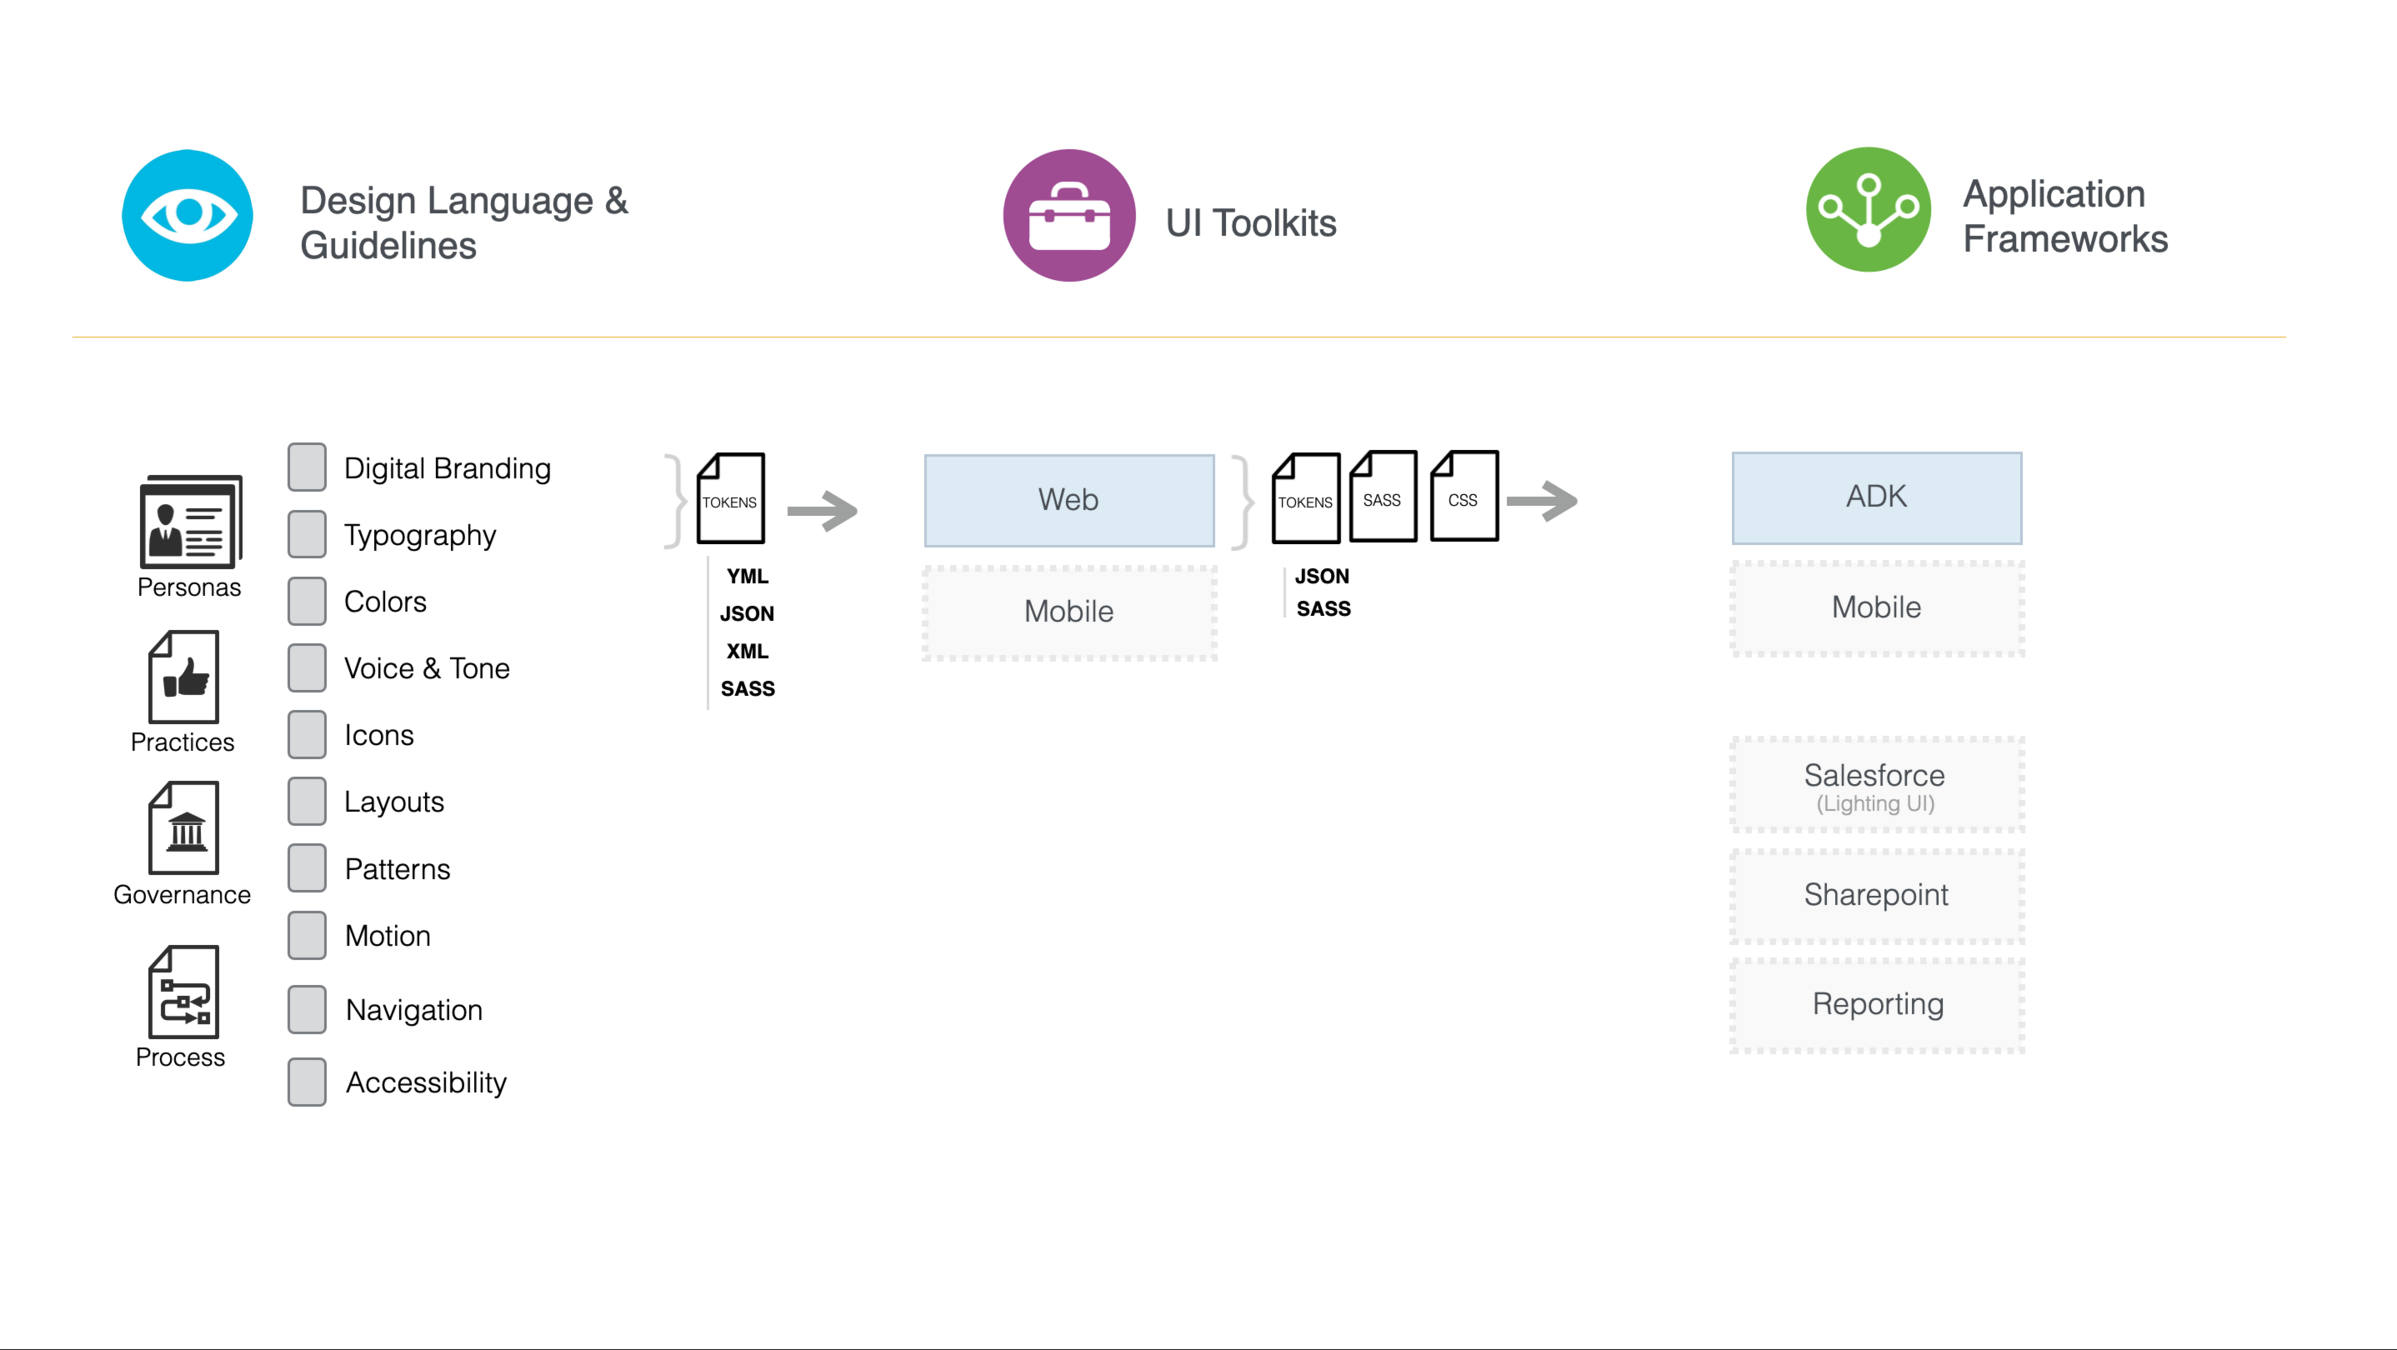Click the arrow after the CSS file
Viewport: 2397px width, 1350px height.
click(x=1542, y=501)
